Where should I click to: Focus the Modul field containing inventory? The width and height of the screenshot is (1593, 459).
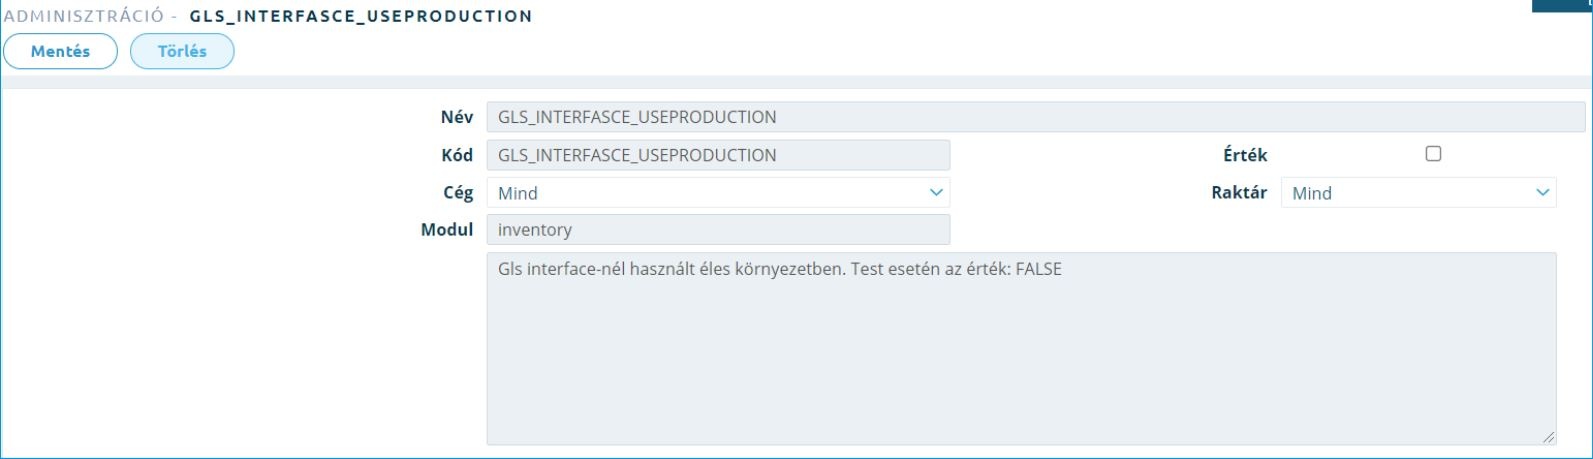click(718, 230)
